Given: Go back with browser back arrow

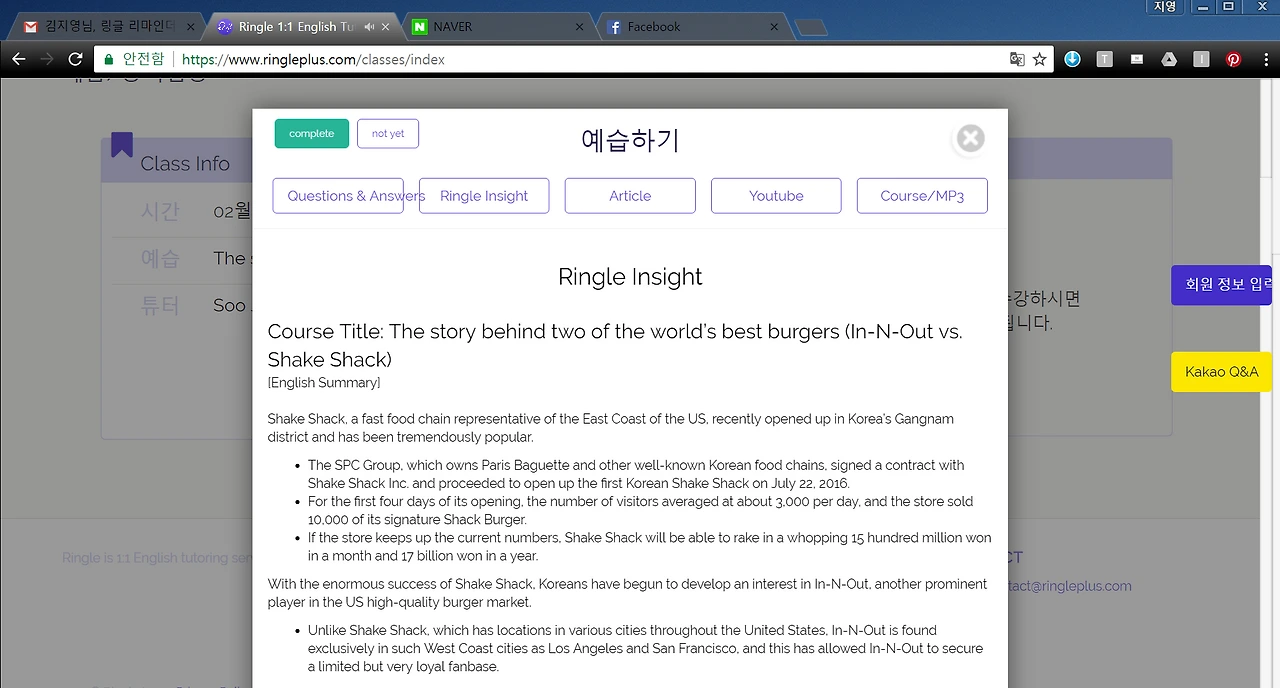Looking at the screenshot, I should click(18, 59).
